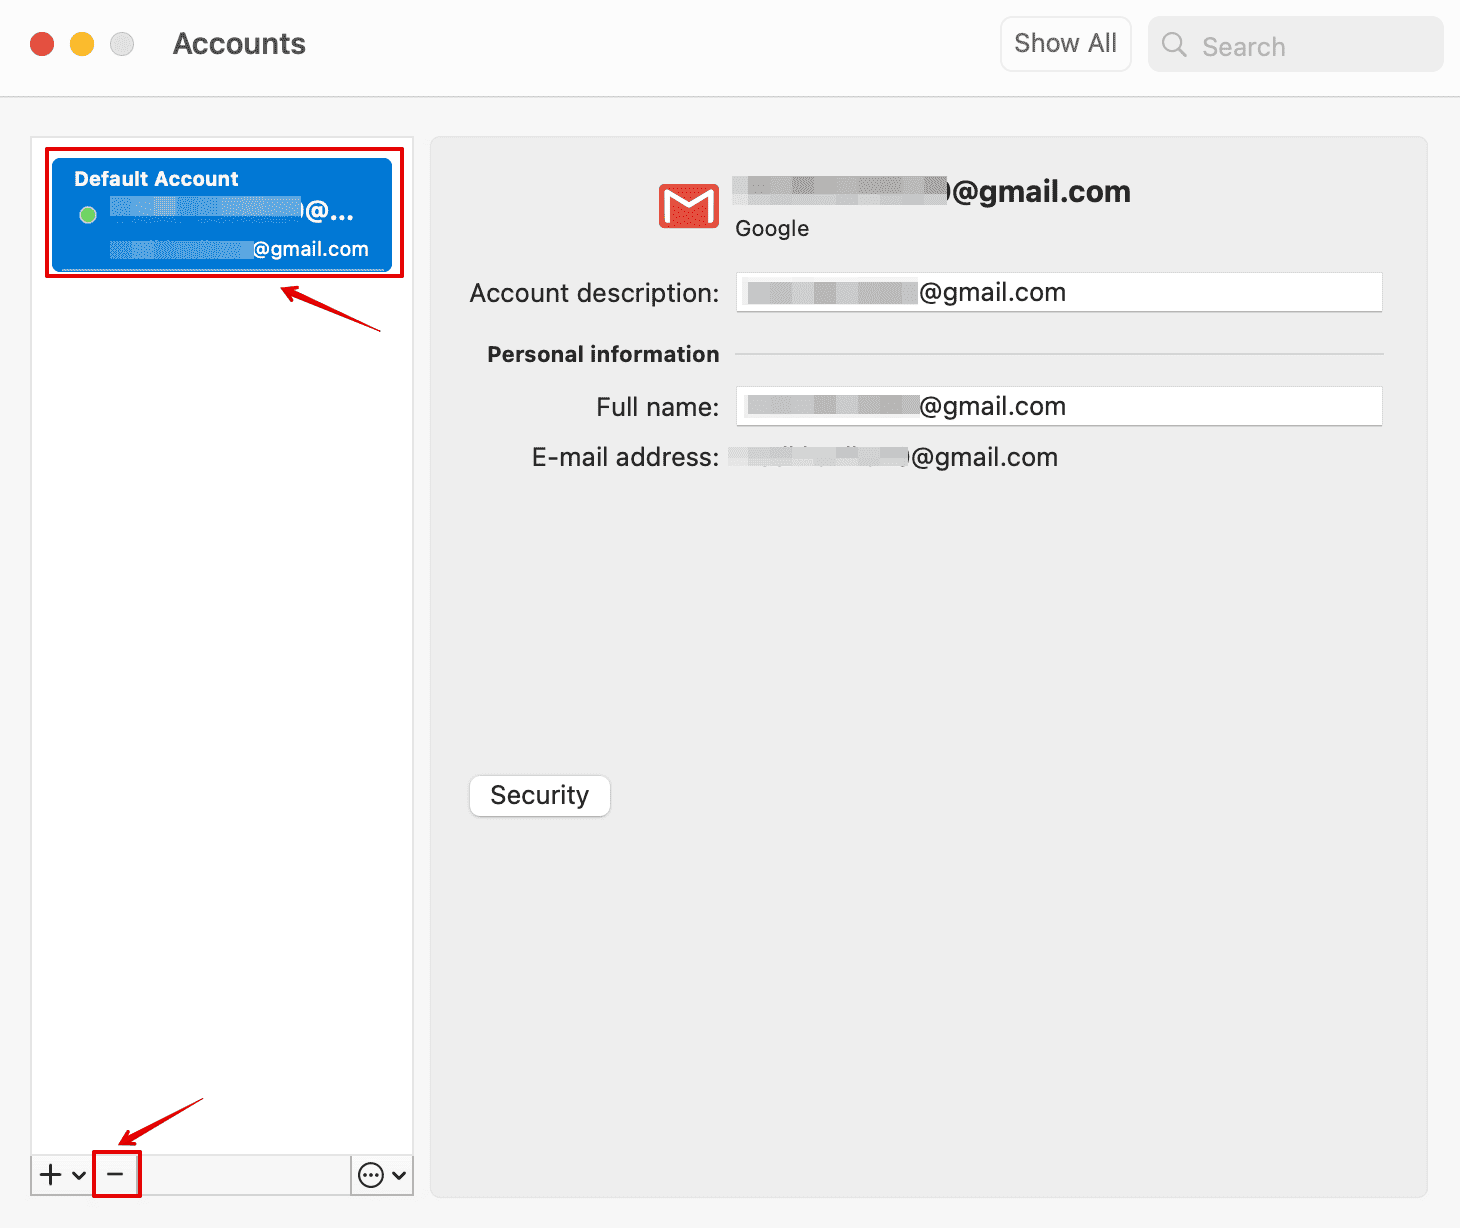Open the ellipsis more-actions icon
Viewport: 1460px width, 1228px height.
[370, 1175]
